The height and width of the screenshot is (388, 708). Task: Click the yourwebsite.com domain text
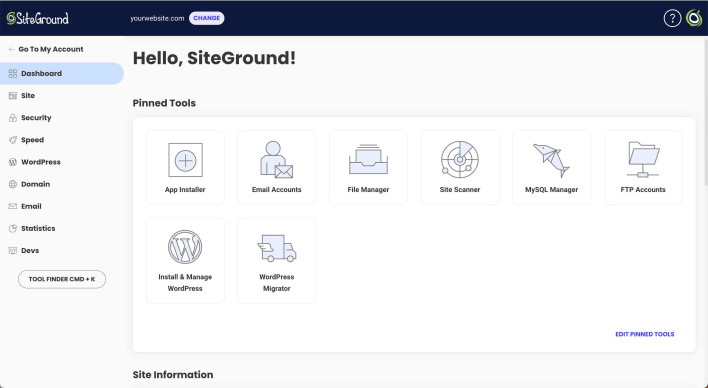pos(157,18)
